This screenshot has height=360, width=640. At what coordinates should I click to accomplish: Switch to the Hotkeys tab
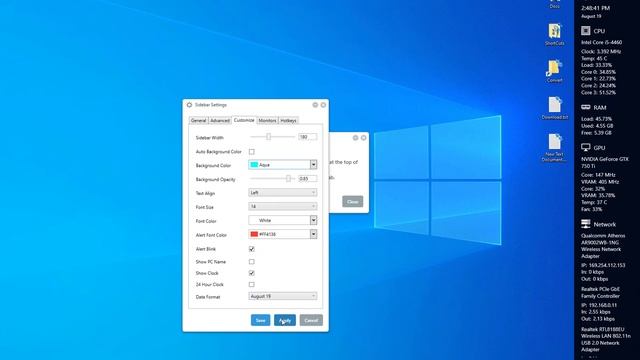pos(288,120)
